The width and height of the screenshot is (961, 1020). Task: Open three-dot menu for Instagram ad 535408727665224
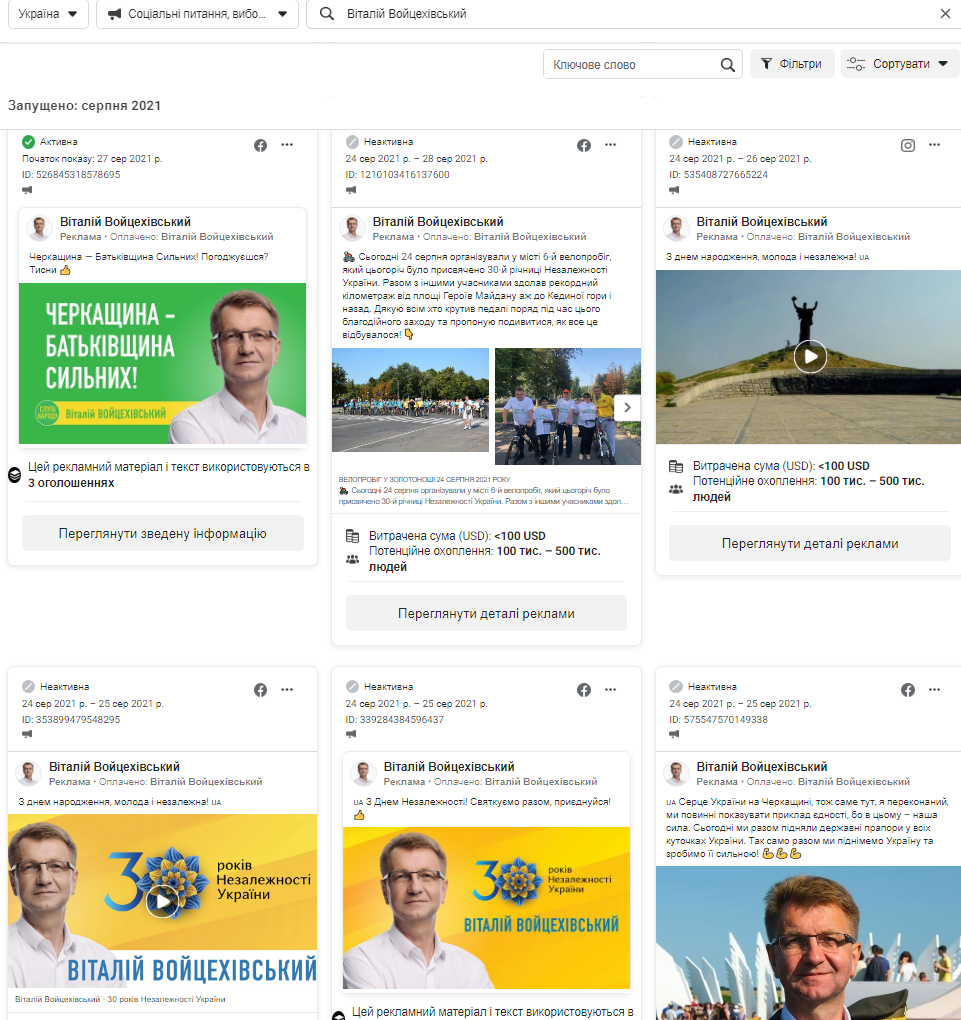coord(934,145)
